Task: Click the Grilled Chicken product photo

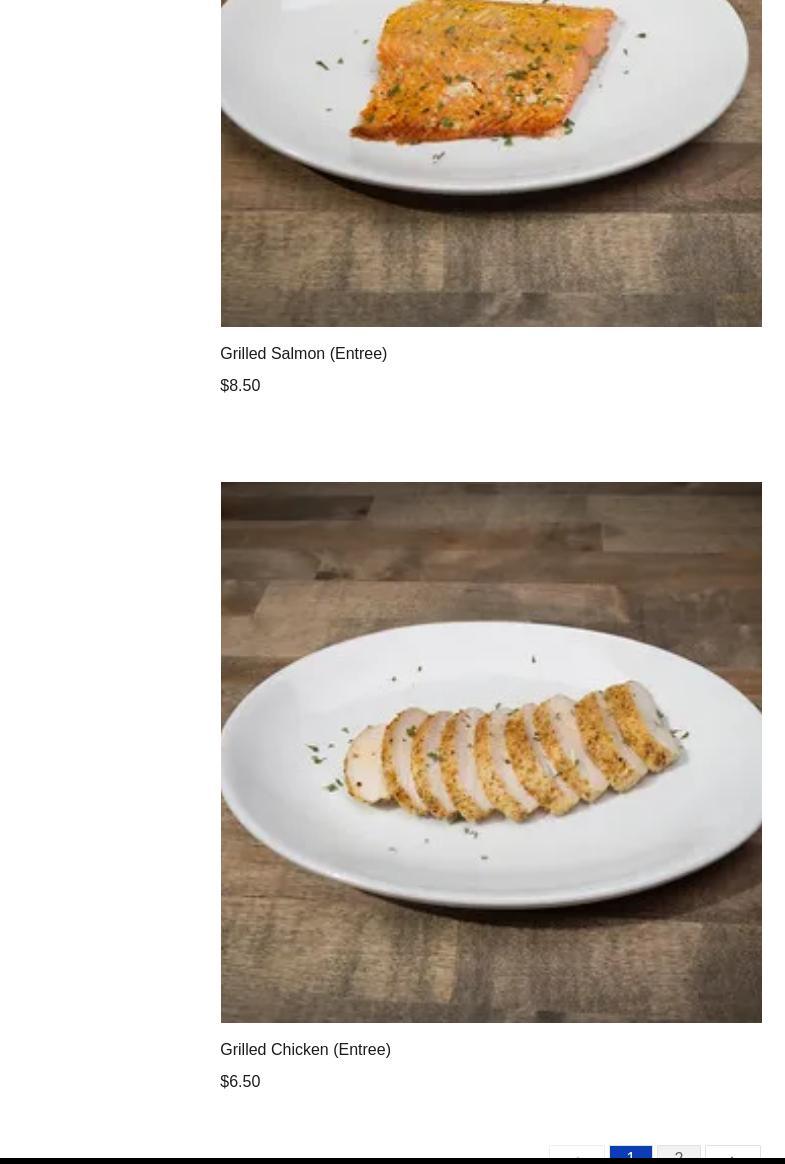Action: [491, 752]
